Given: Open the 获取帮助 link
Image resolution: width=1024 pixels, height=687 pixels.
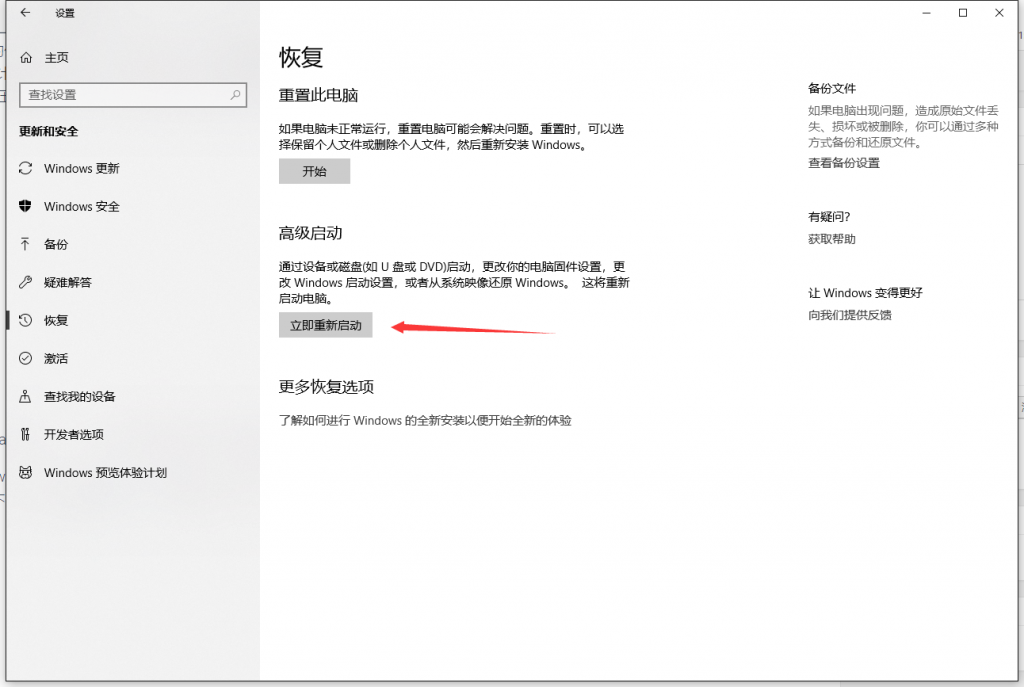Looking at the screenshot, I should click(x=832, y=239).
